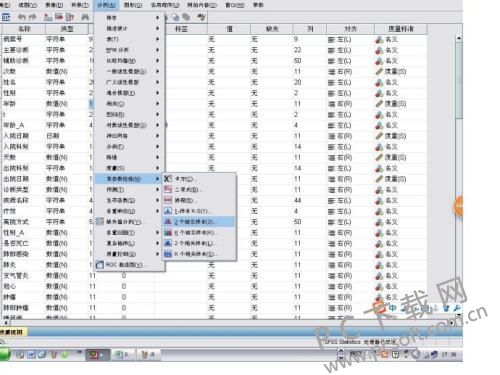Choose 1-样本 K-S(1) in submenu

point(199,211)
